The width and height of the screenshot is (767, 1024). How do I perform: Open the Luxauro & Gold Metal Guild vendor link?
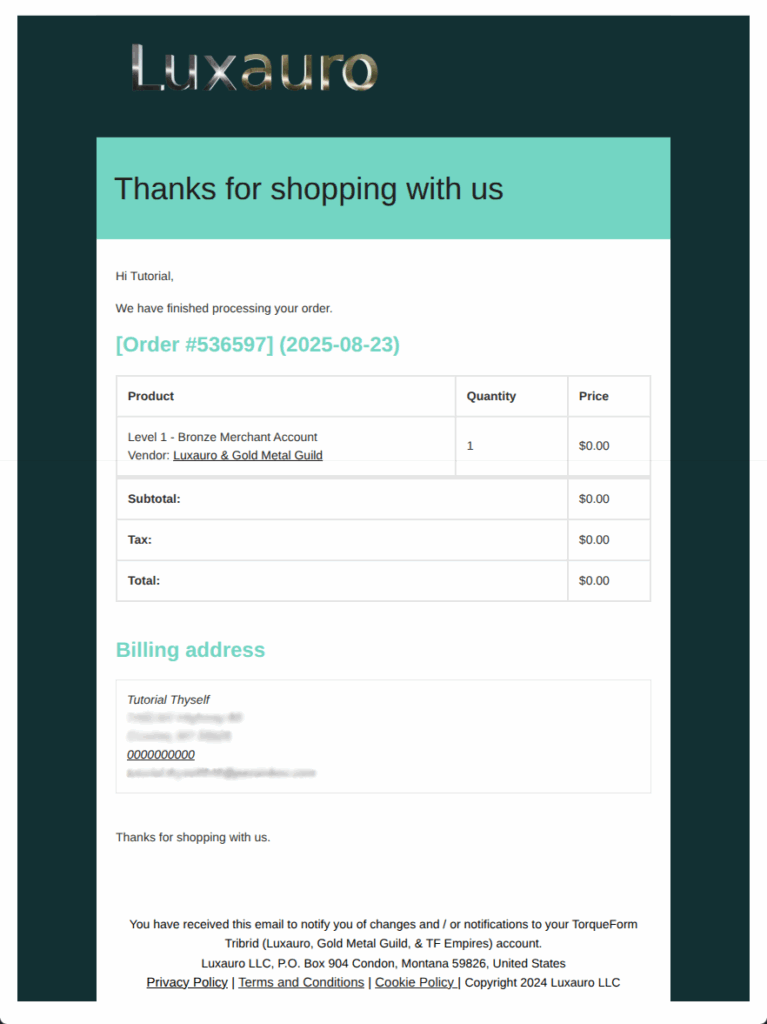tap(248, 455)
